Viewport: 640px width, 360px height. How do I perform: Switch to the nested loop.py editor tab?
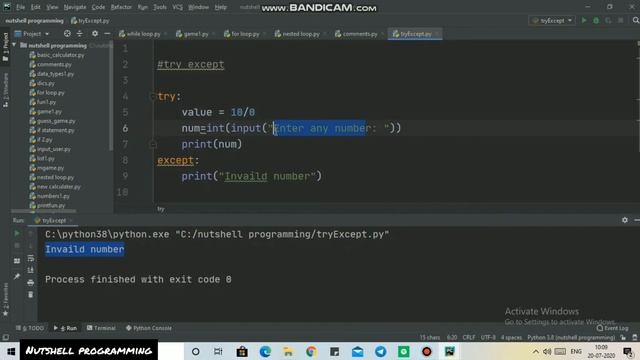(300, 34)
